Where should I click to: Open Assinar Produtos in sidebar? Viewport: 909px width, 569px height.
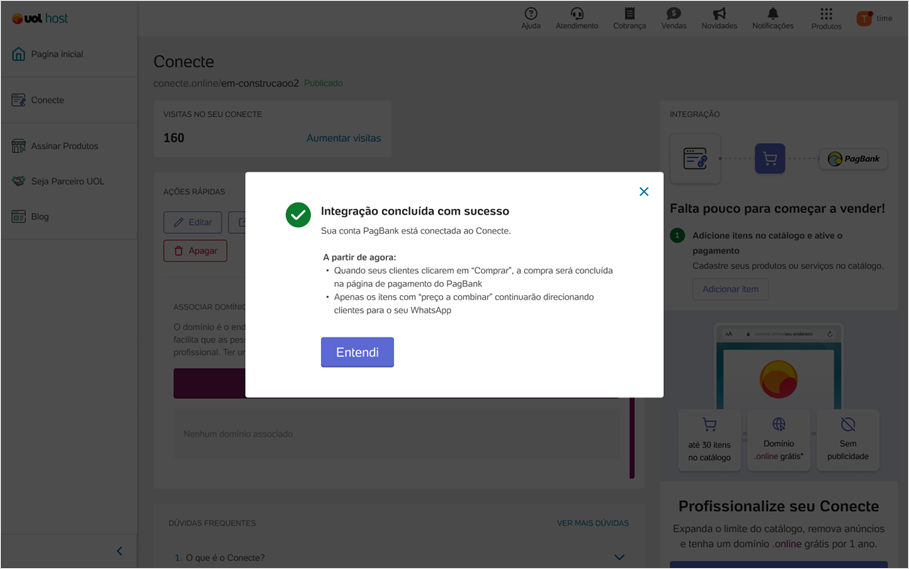(64, 146)
